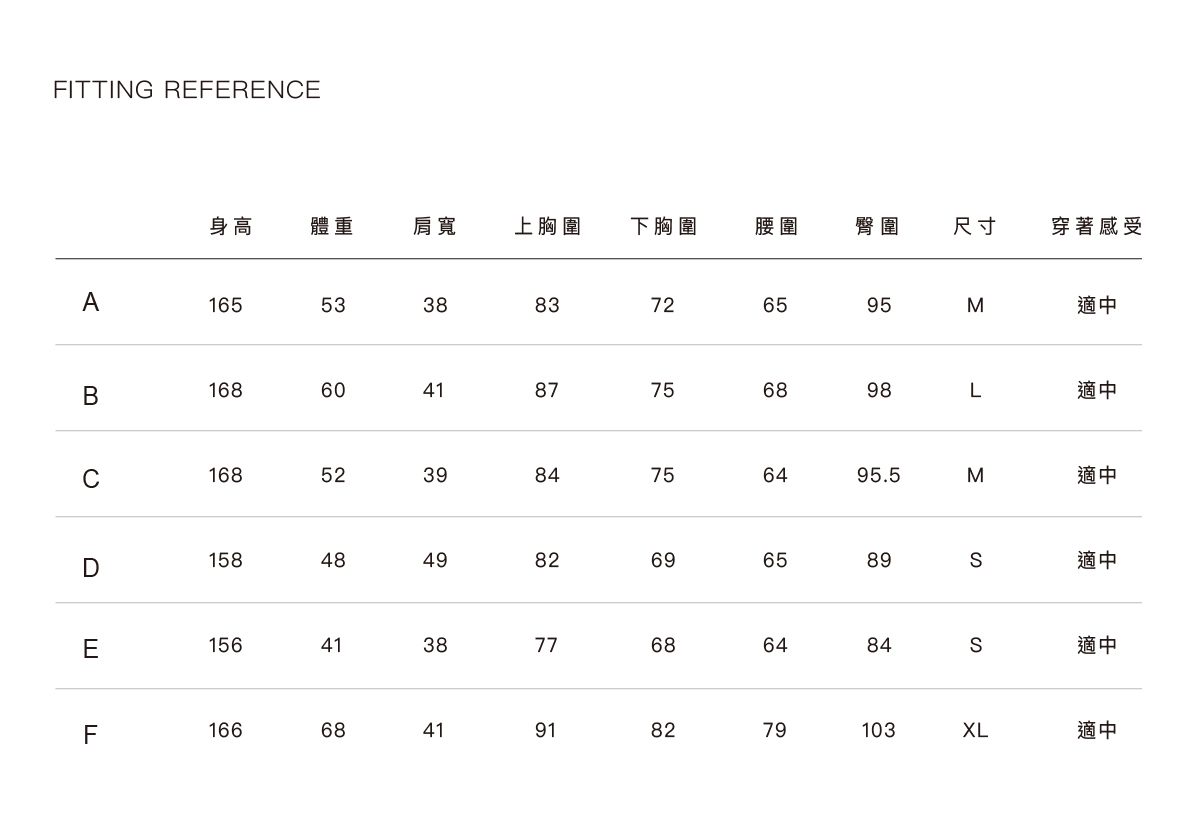Select the 上胸圍 column header
The width and height of the screenshot is (1200, 840).
tap(547, 227)
